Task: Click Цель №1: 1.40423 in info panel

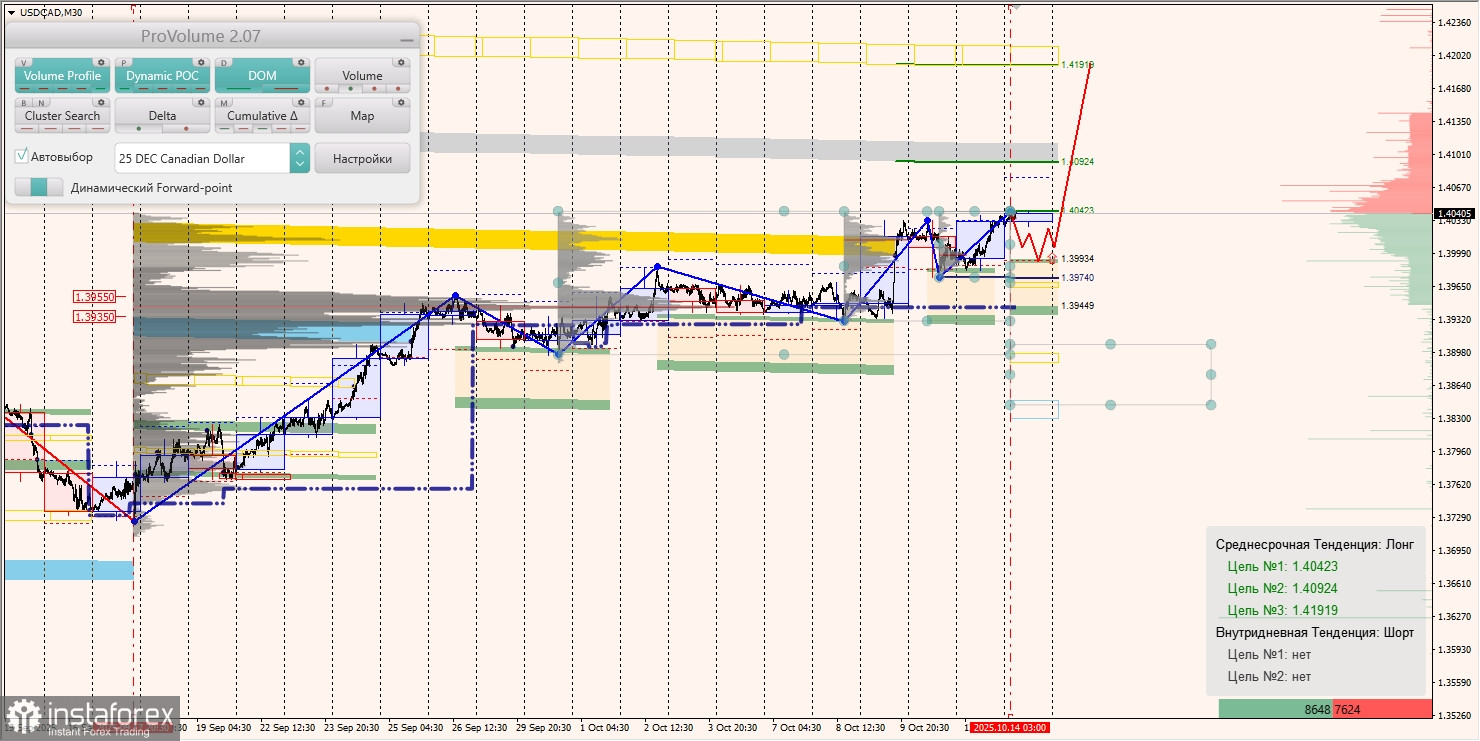Action: coord(1283,566)
